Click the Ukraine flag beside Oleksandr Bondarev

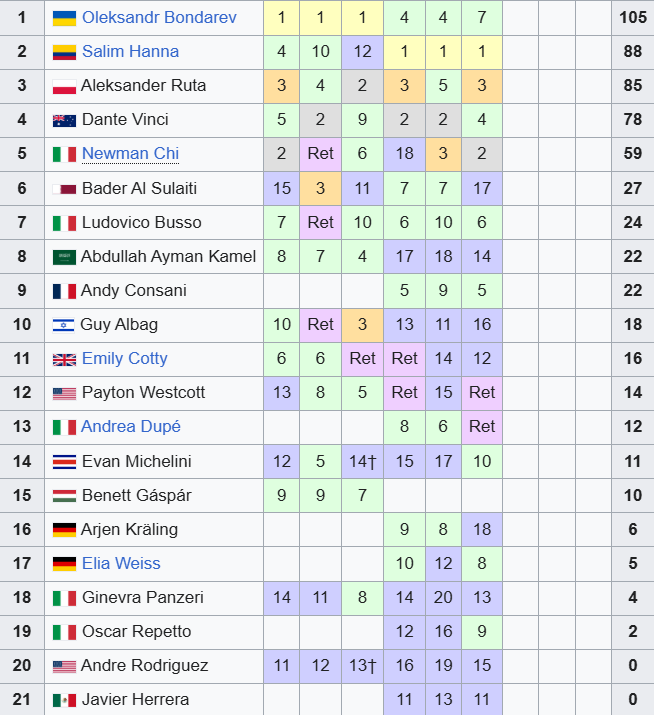click(x=64, y=18)
